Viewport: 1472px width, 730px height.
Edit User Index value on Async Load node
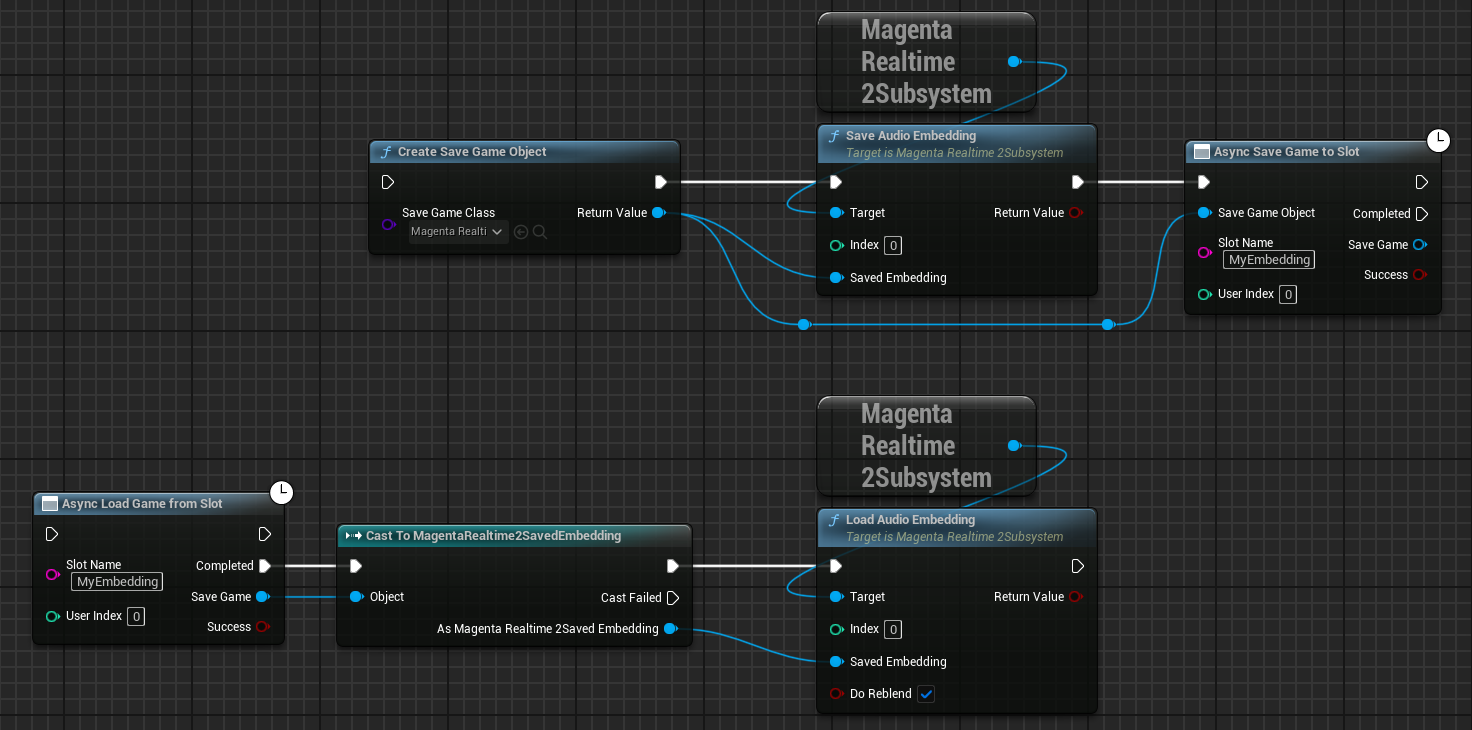pos(136,617)
